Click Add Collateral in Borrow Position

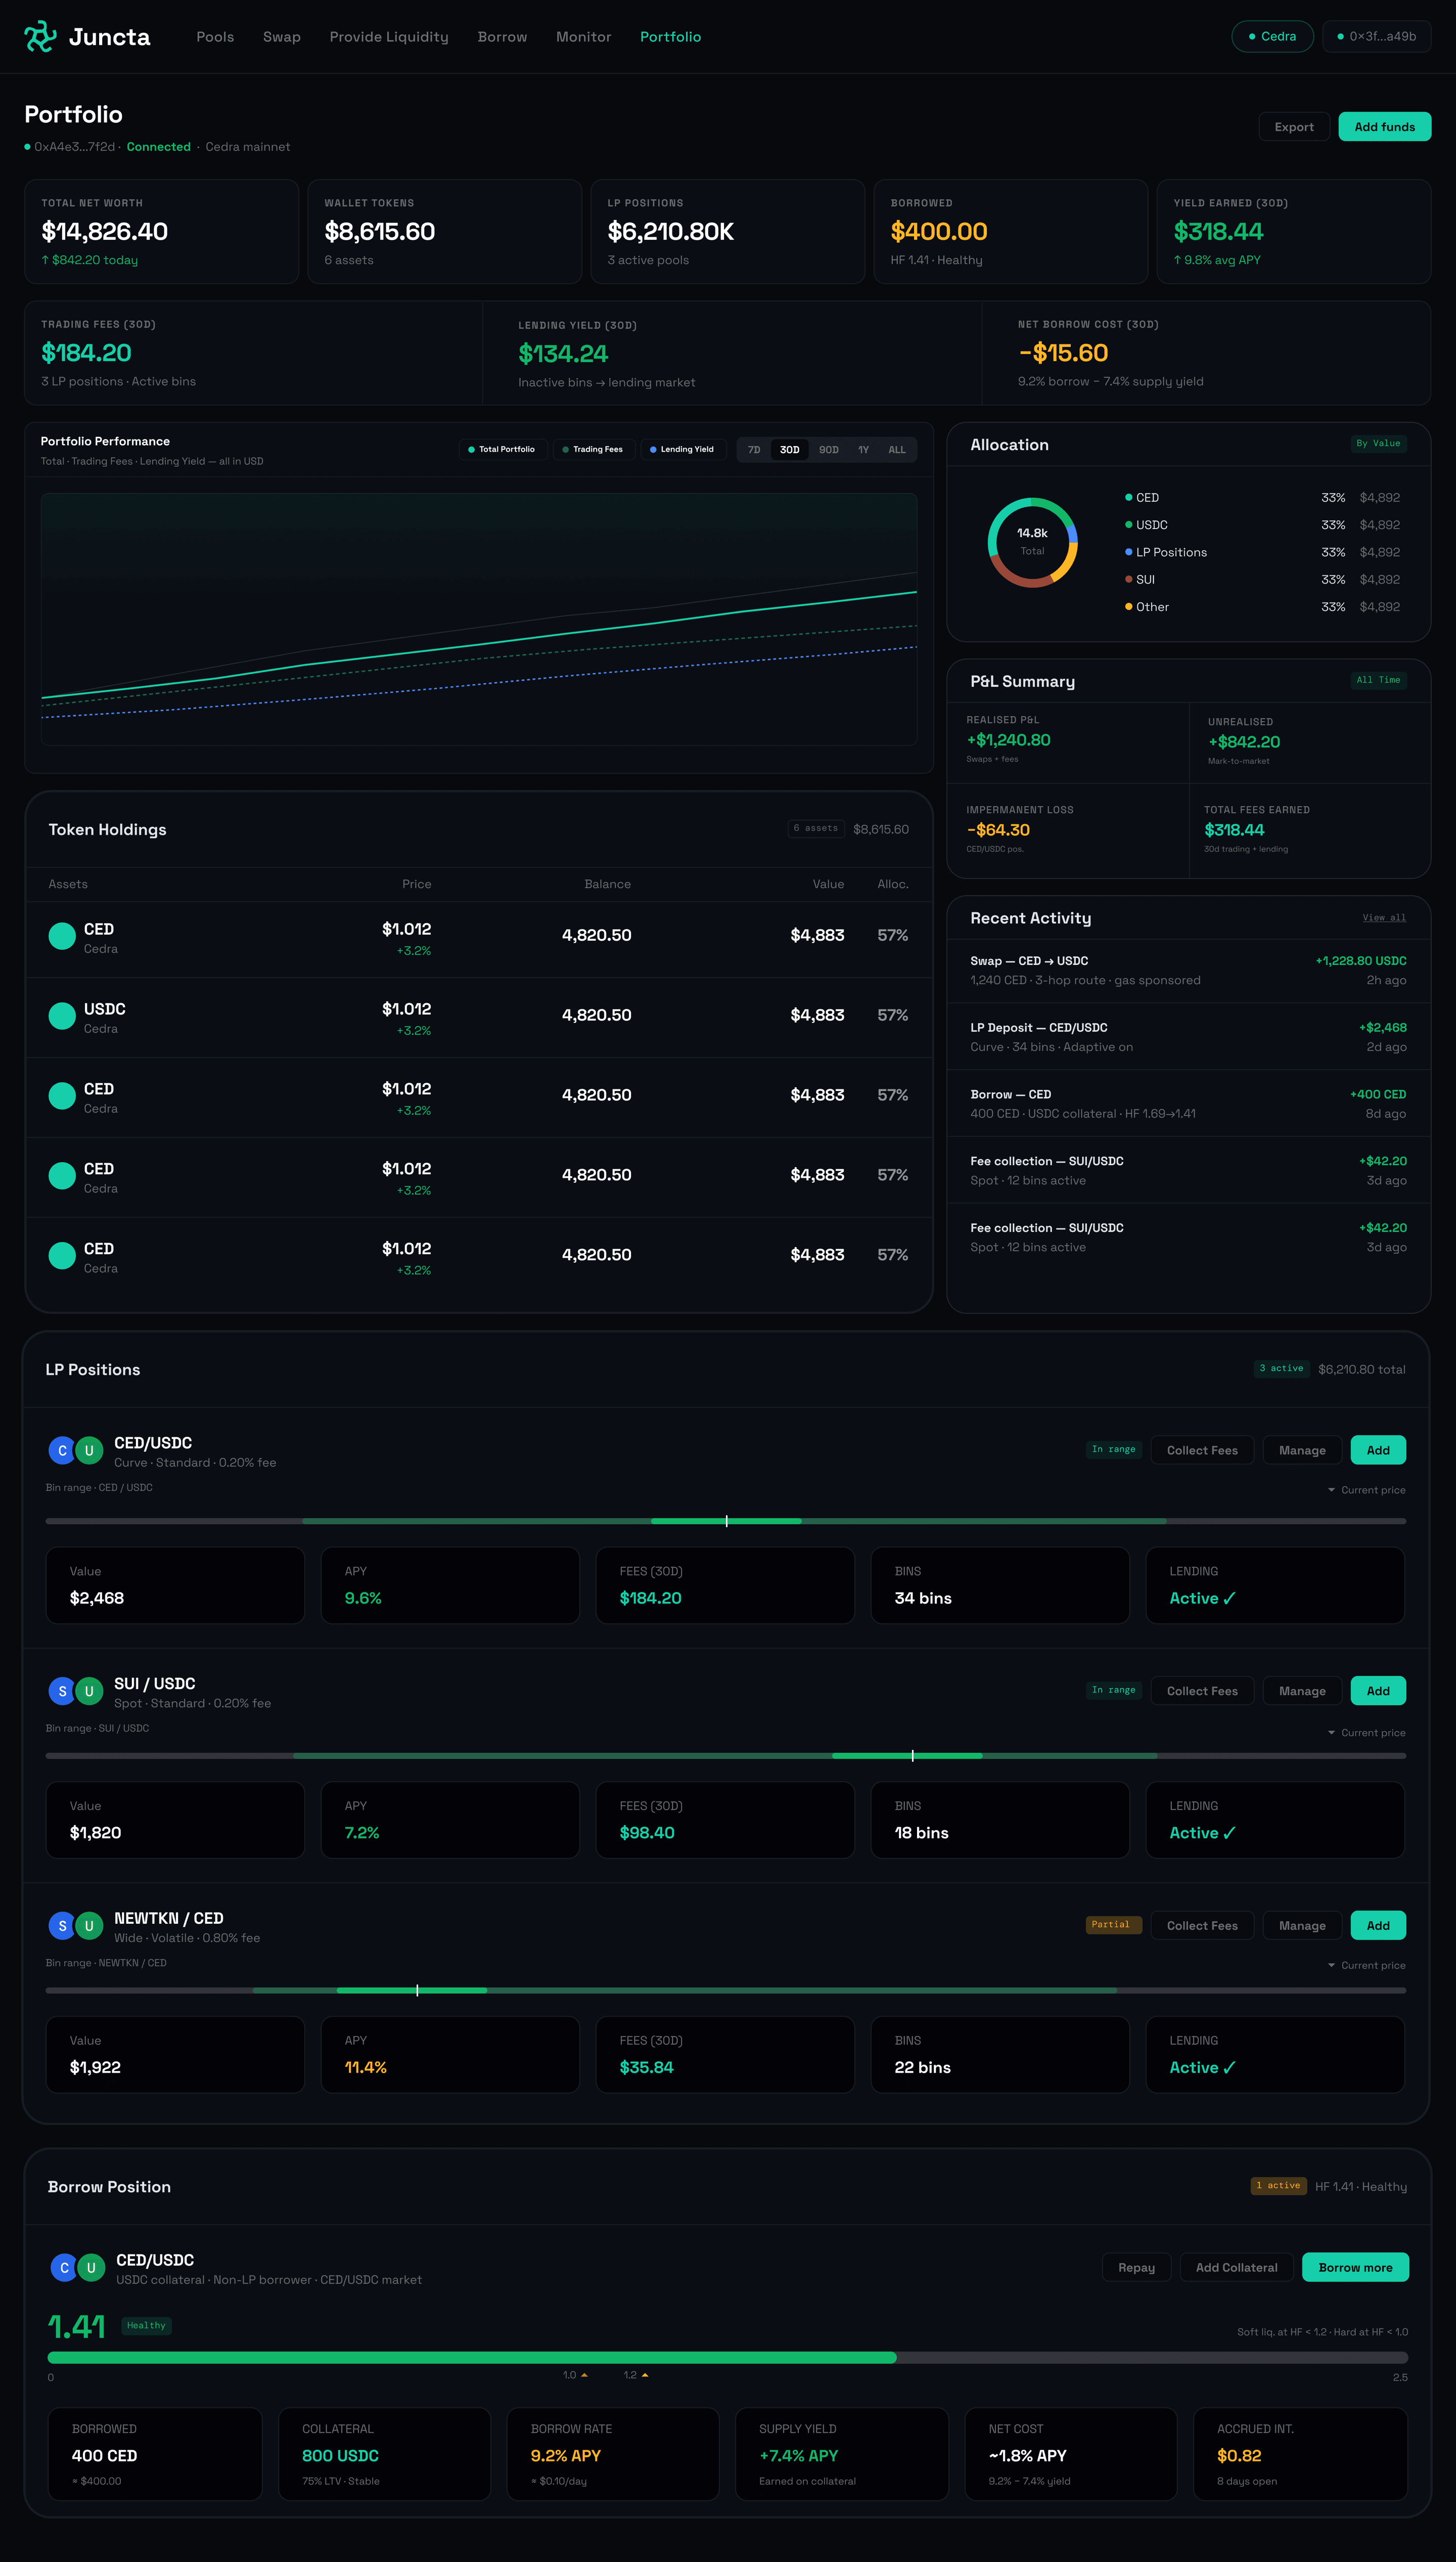click(x=1236, y=2267)
